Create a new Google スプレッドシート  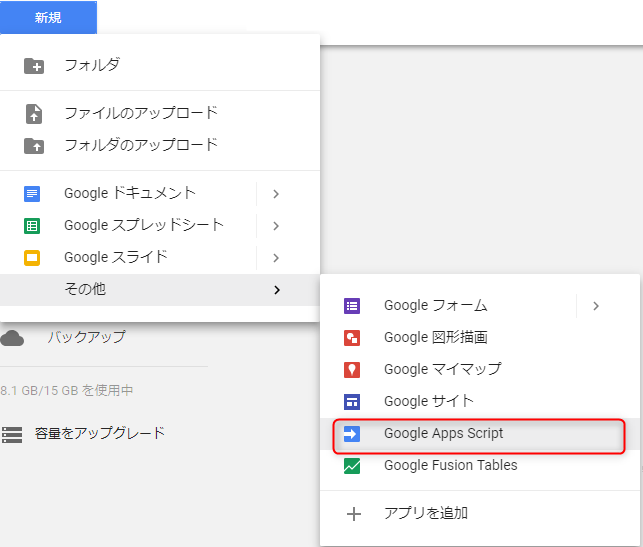coord(144,225)
